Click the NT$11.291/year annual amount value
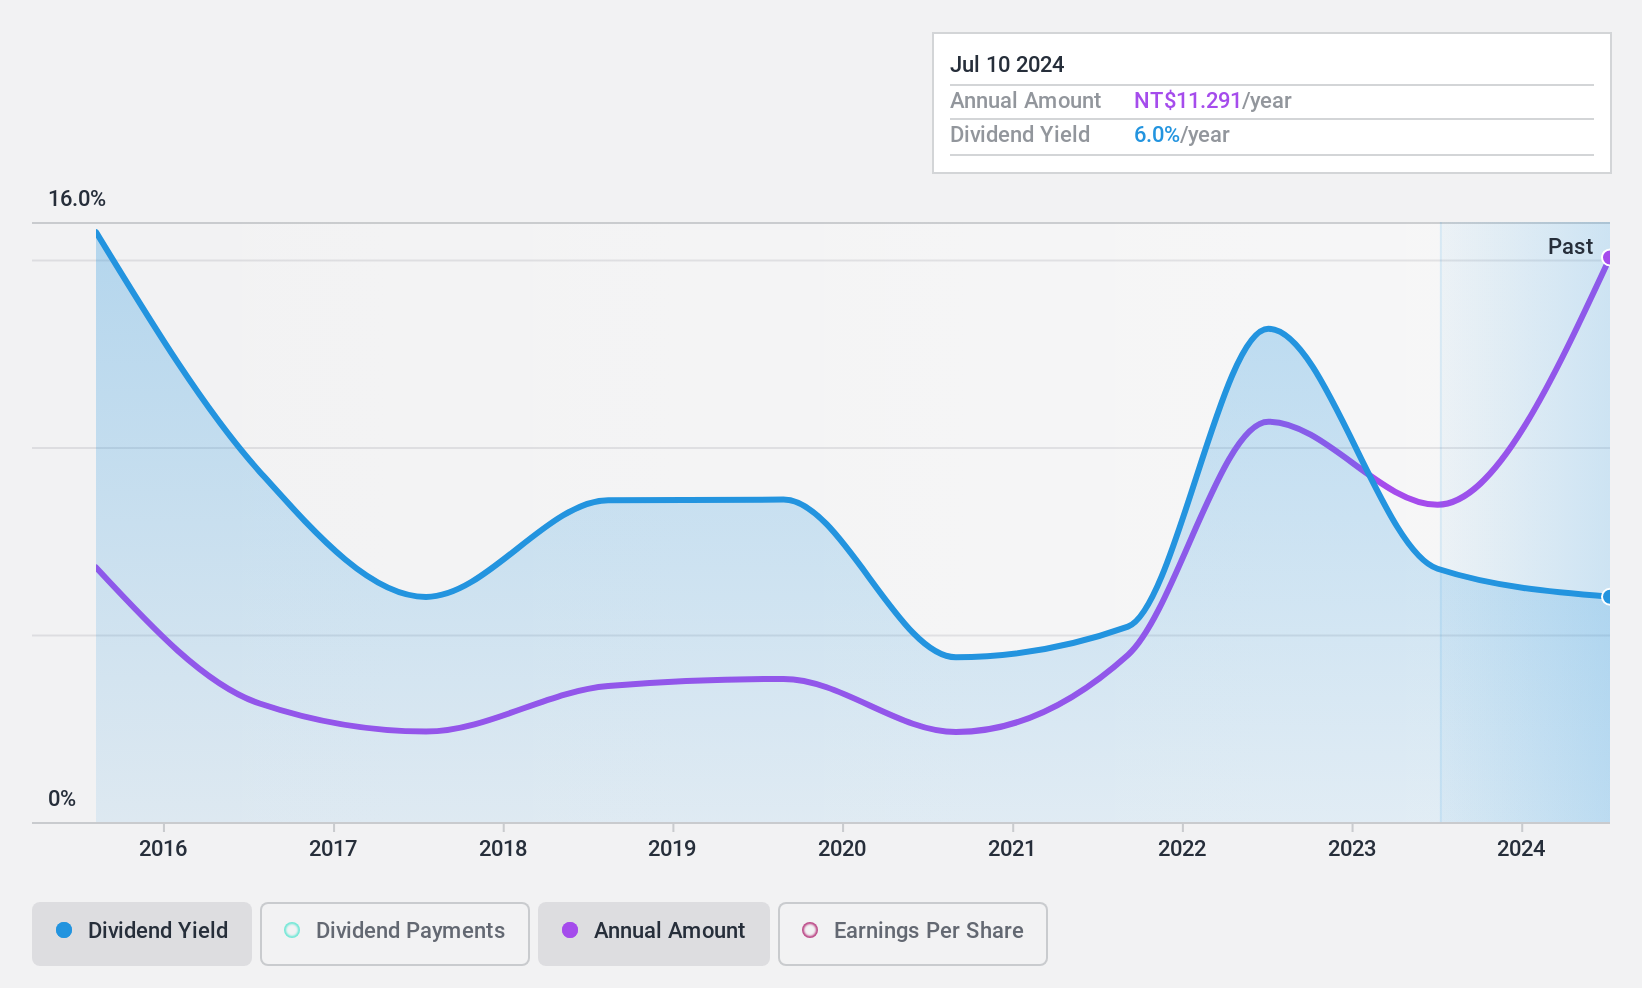This screenshot has height=988, width=1642. coord(1213,101)
